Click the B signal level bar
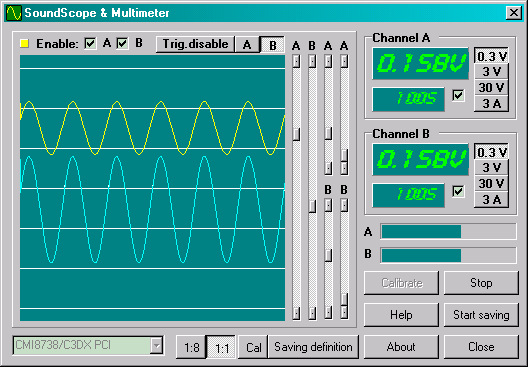 tap(448, 256)
